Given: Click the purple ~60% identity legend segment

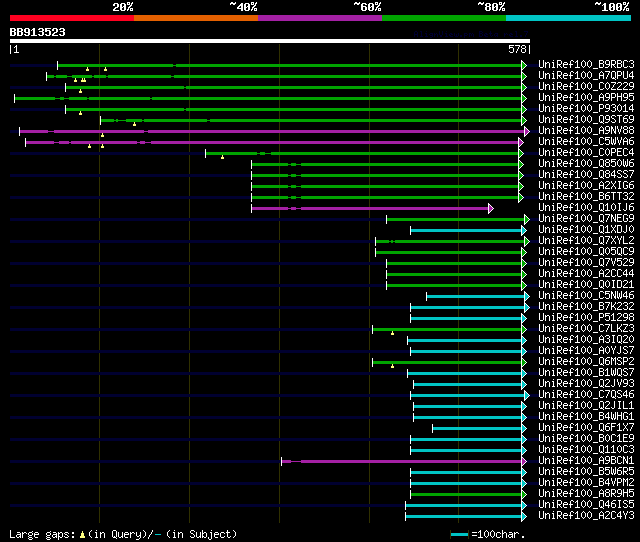Looking at the screenshot, I should [x=320, y=18].
